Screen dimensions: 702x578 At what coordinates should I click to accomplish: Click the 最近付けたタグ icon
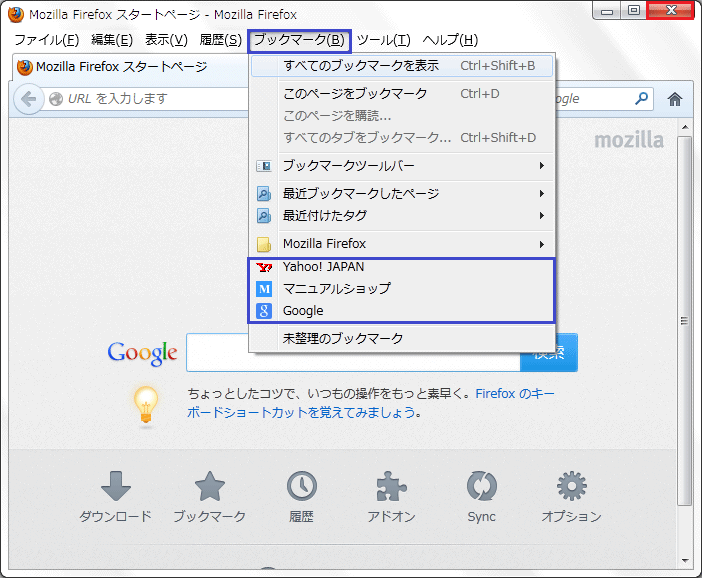(264, 216)
